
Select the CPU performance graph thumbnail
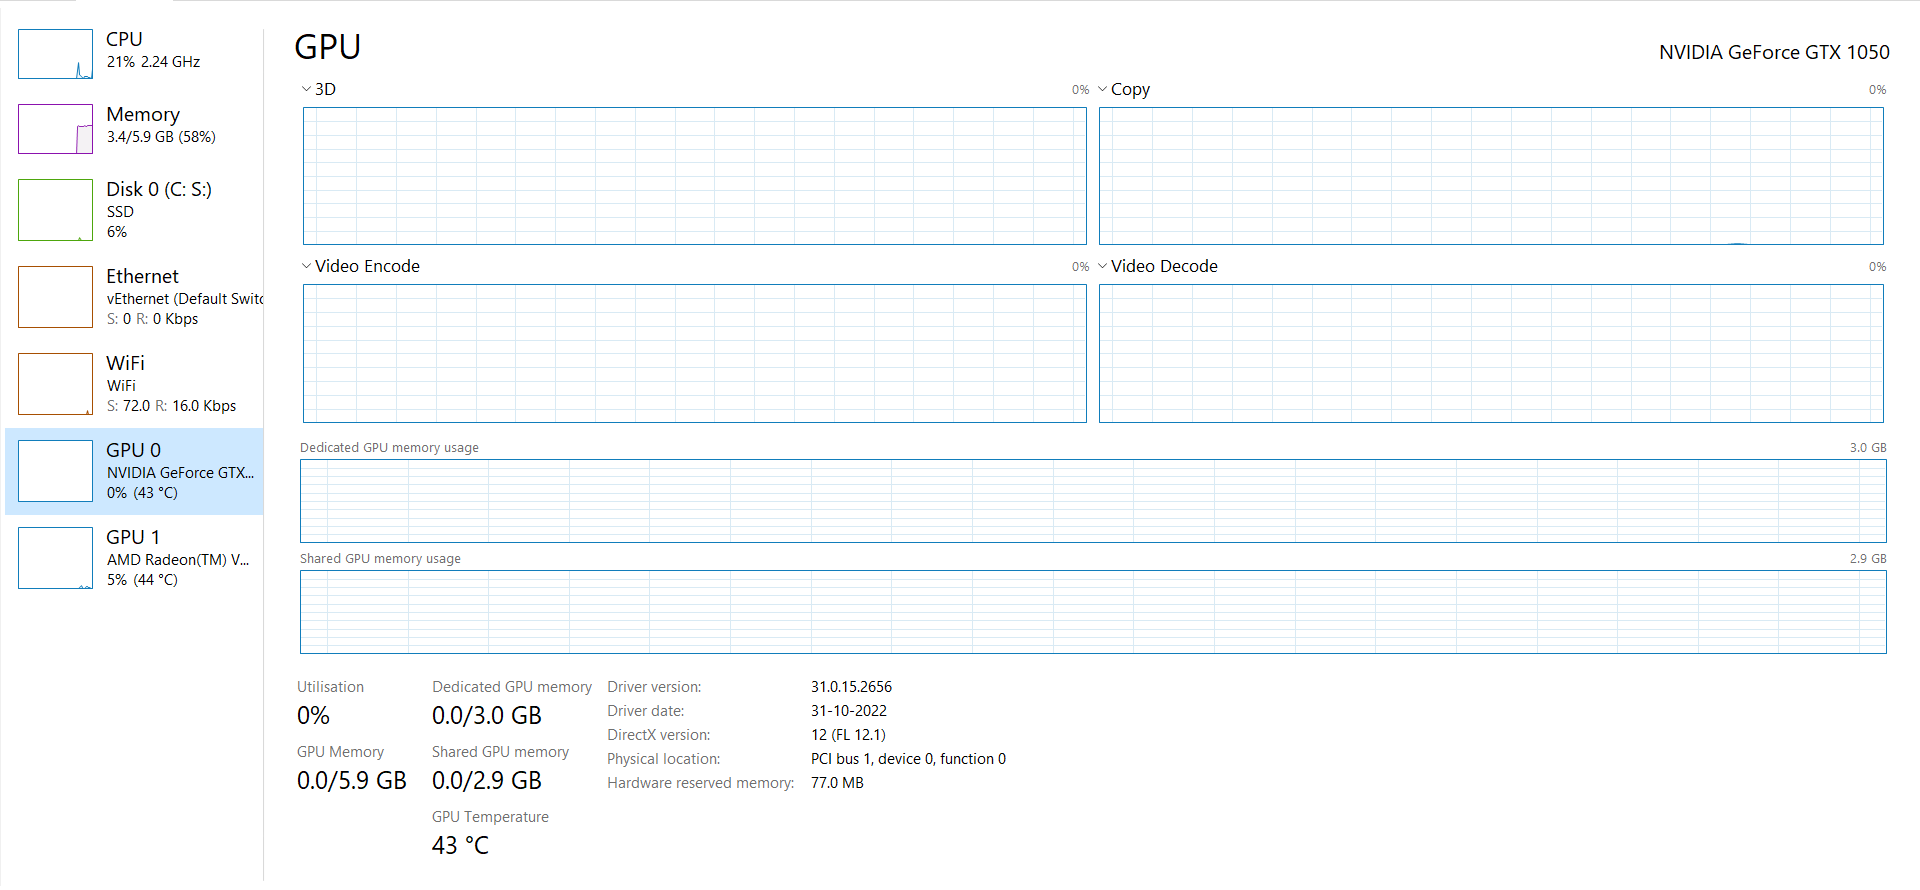[55, 54]
